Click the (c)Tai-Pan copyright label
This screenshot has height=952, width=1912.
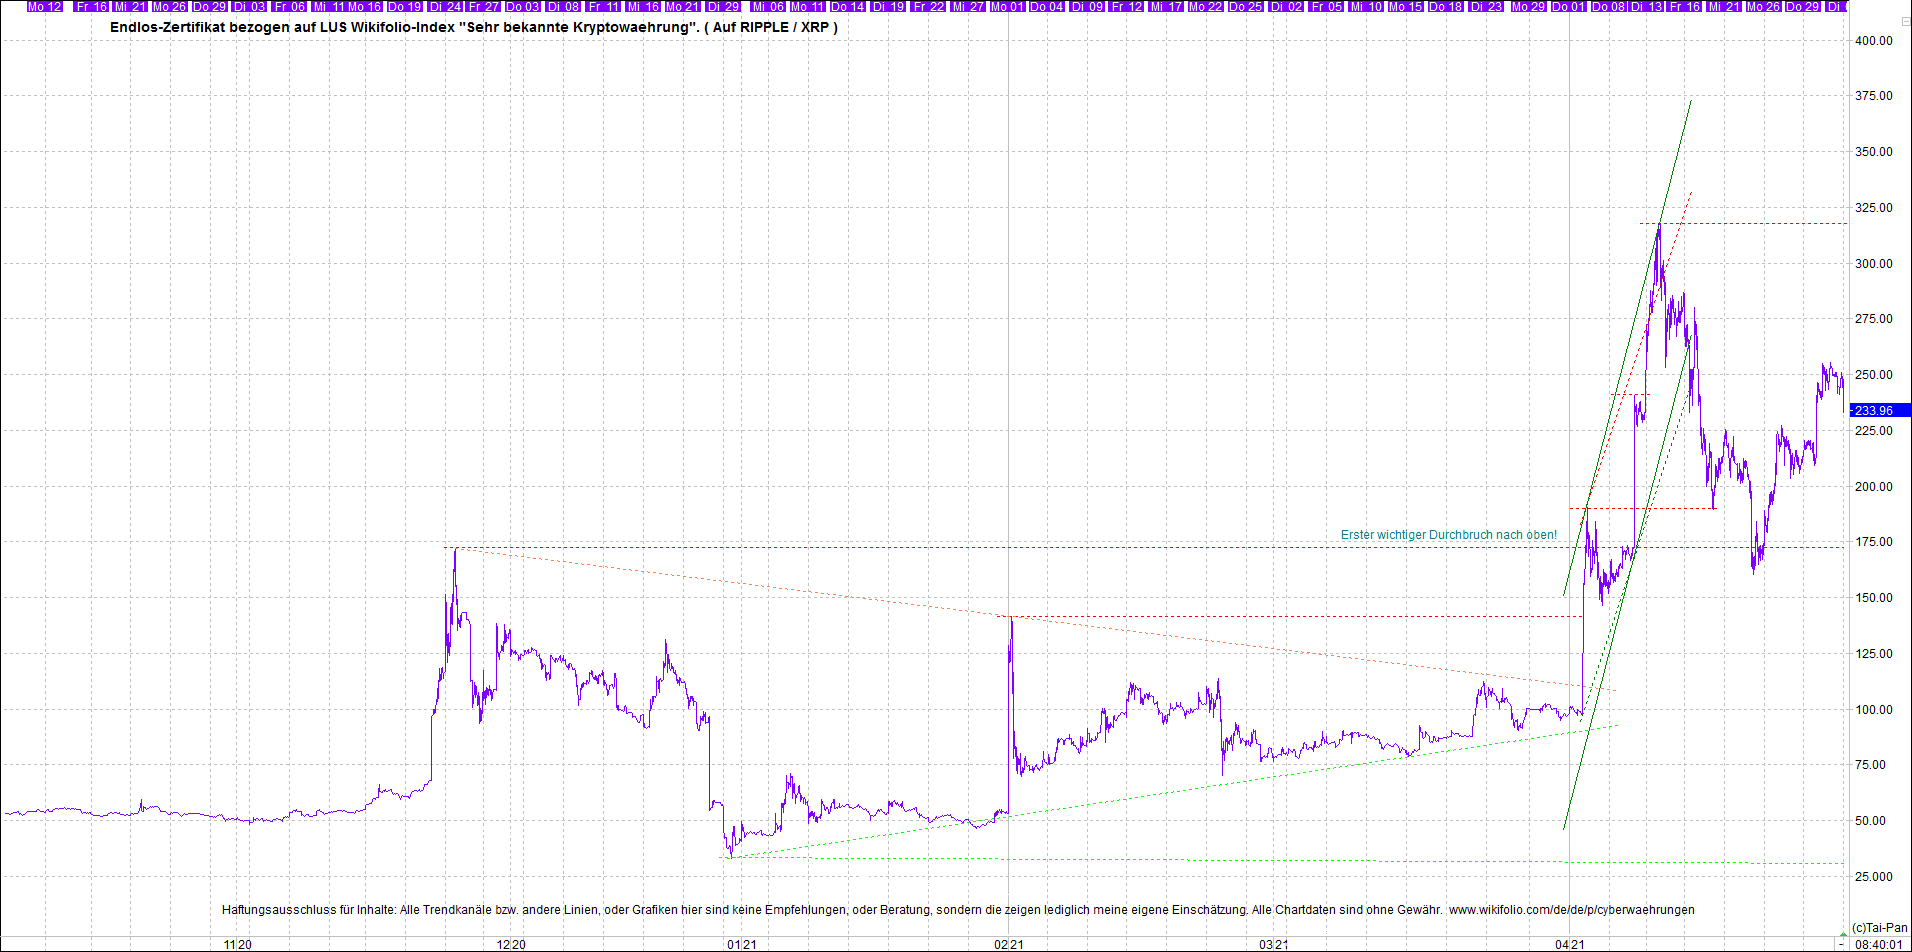click(x=1879, y=928)
